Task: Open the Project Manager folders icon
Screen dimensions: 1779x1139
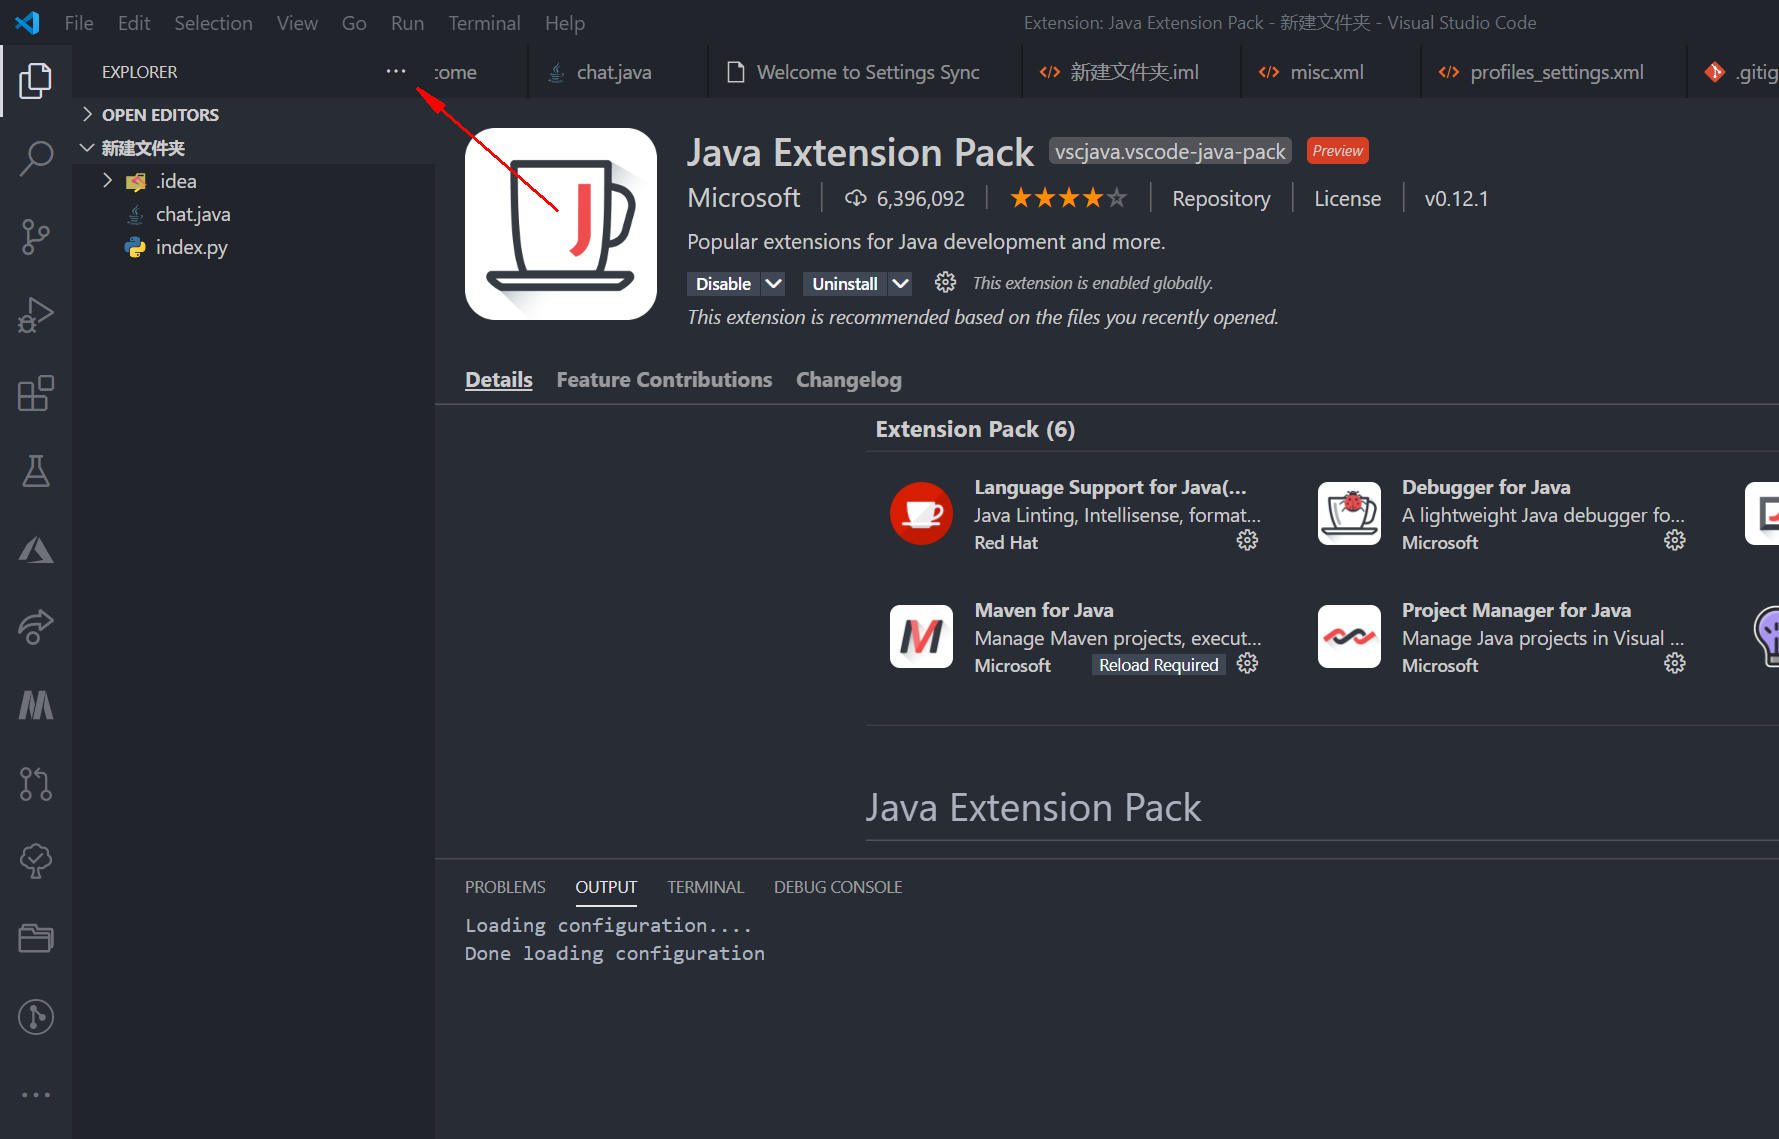Action: pyautogui.click(x=36, y=939)
